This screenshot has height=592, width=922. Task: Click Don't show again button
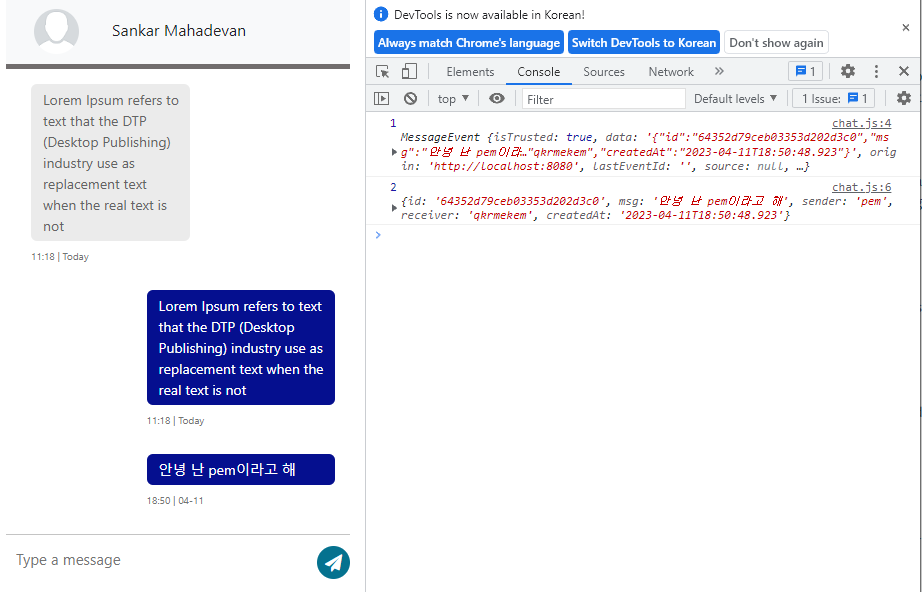[776, 43]
